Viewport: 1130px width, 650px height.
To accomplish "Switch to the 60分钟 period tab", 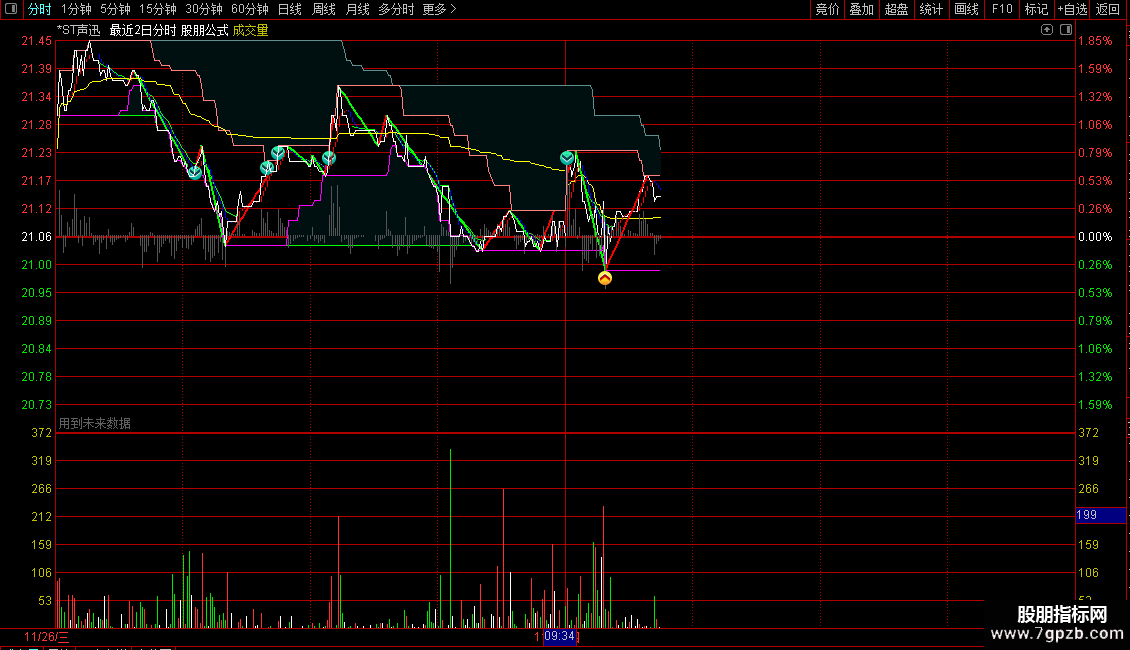I will pyautogui.click(x=250, y=9).
